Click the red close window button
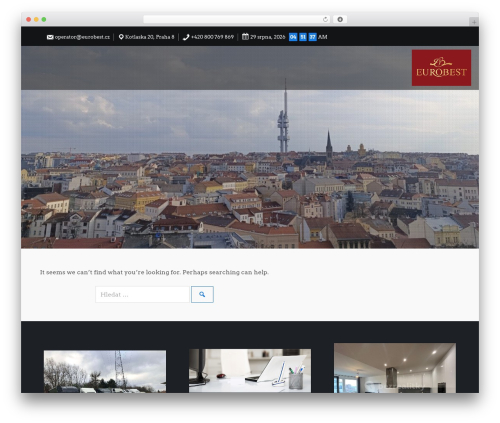Screen dimensions: 500x423 pyautogui.click(x=29, y=19)
